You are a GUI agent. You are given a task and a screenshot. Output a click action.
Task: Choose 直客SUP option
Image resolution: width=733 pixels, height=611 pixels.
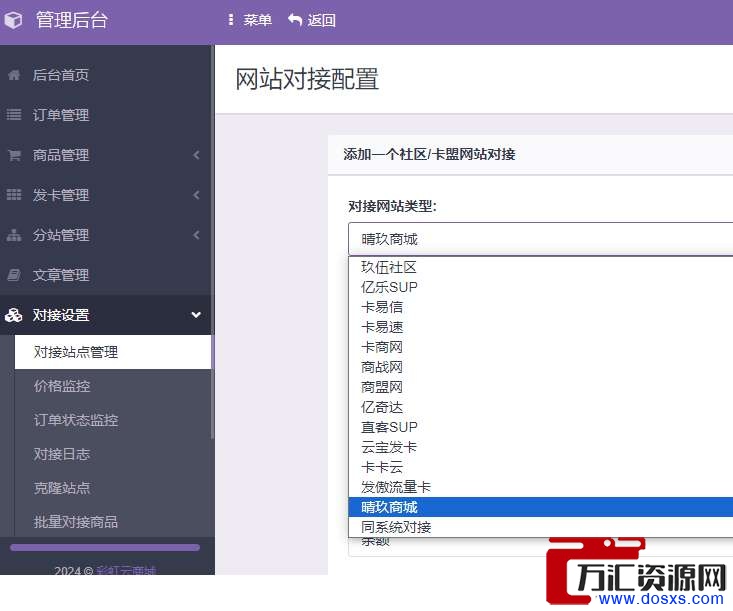pyautogui.click(x=540, y=427)
